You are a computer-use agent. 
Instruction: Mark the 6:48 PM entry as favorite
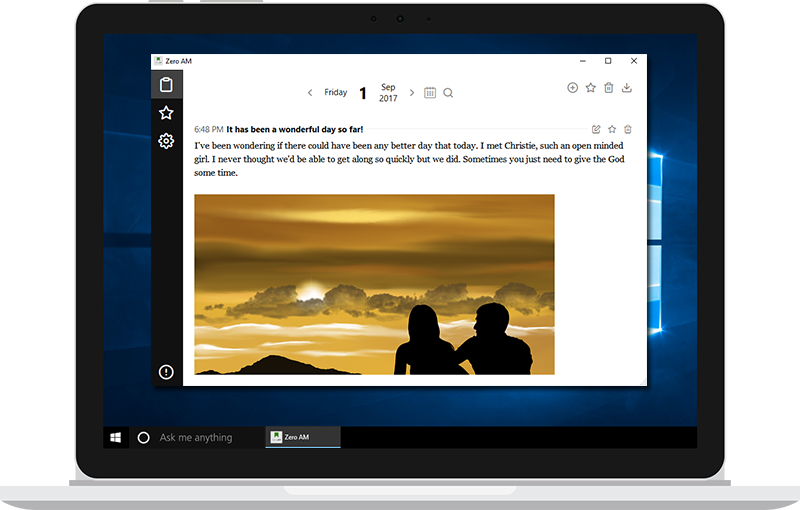pyautogui.click(x=612, y=129)
